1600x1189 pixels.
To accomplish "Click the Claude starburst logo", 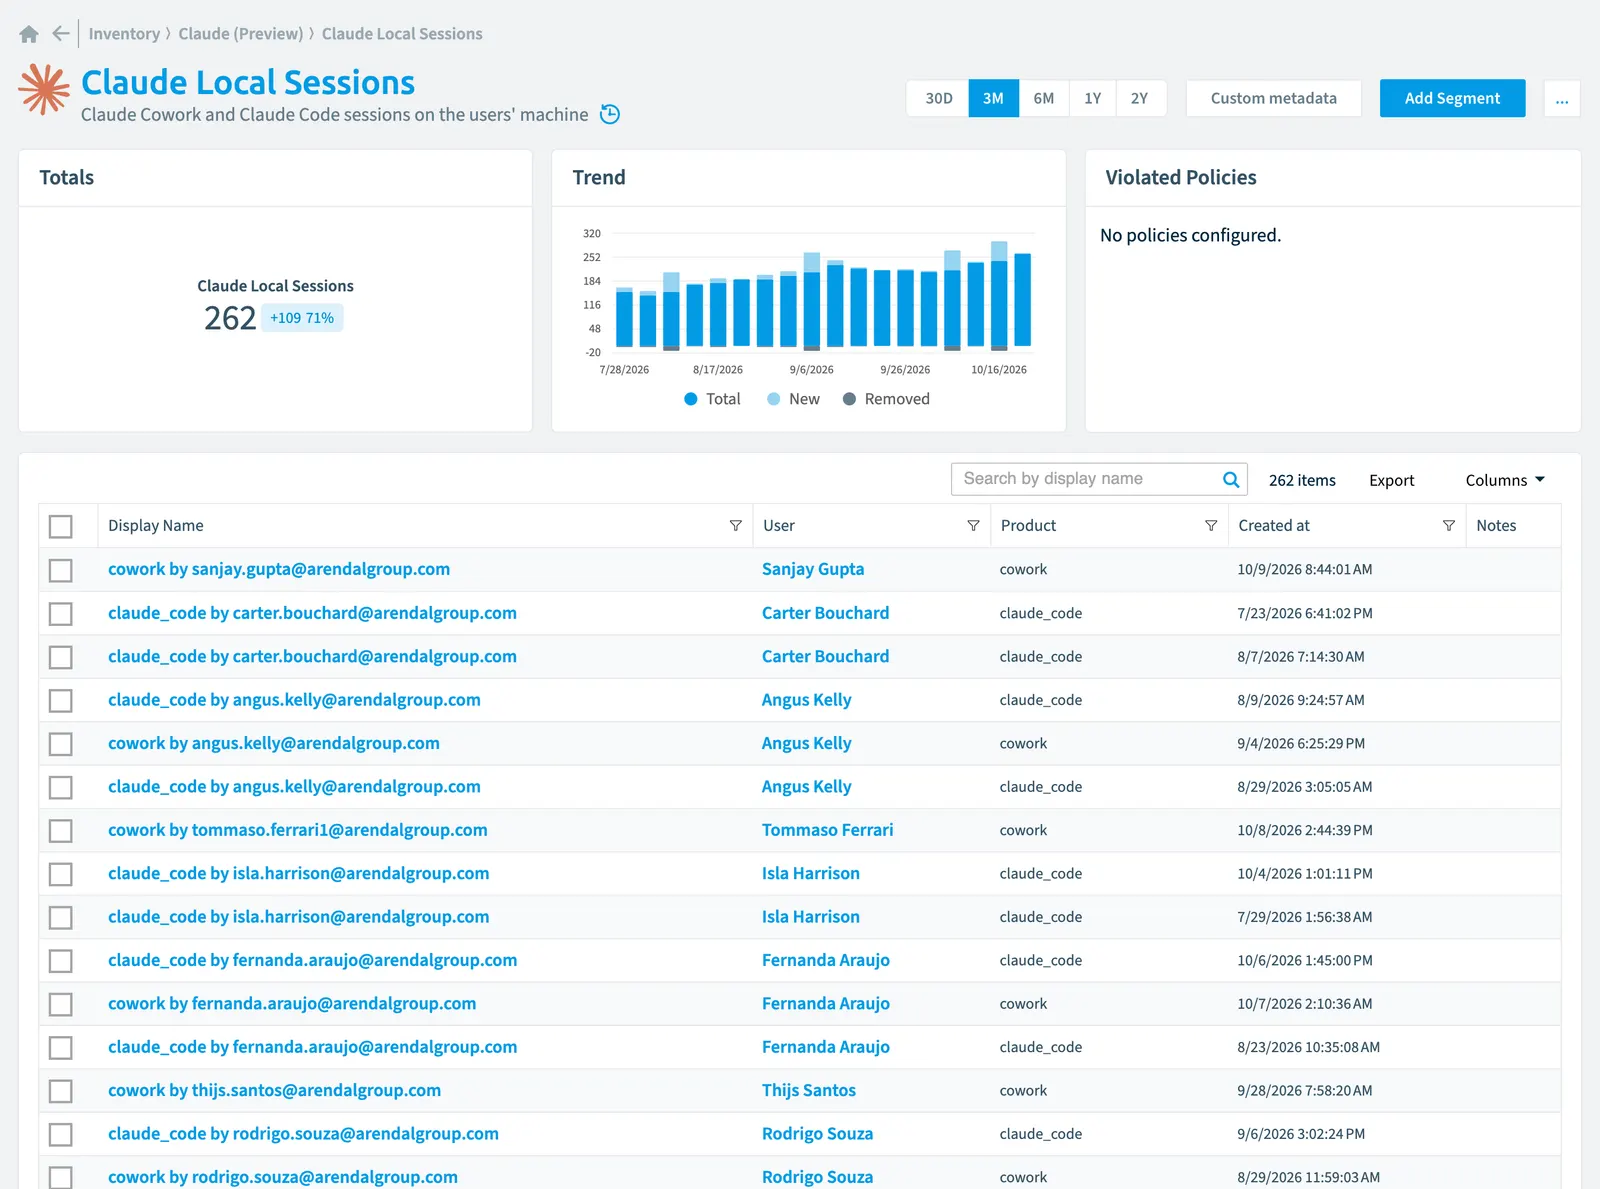I will coord(44,90).
